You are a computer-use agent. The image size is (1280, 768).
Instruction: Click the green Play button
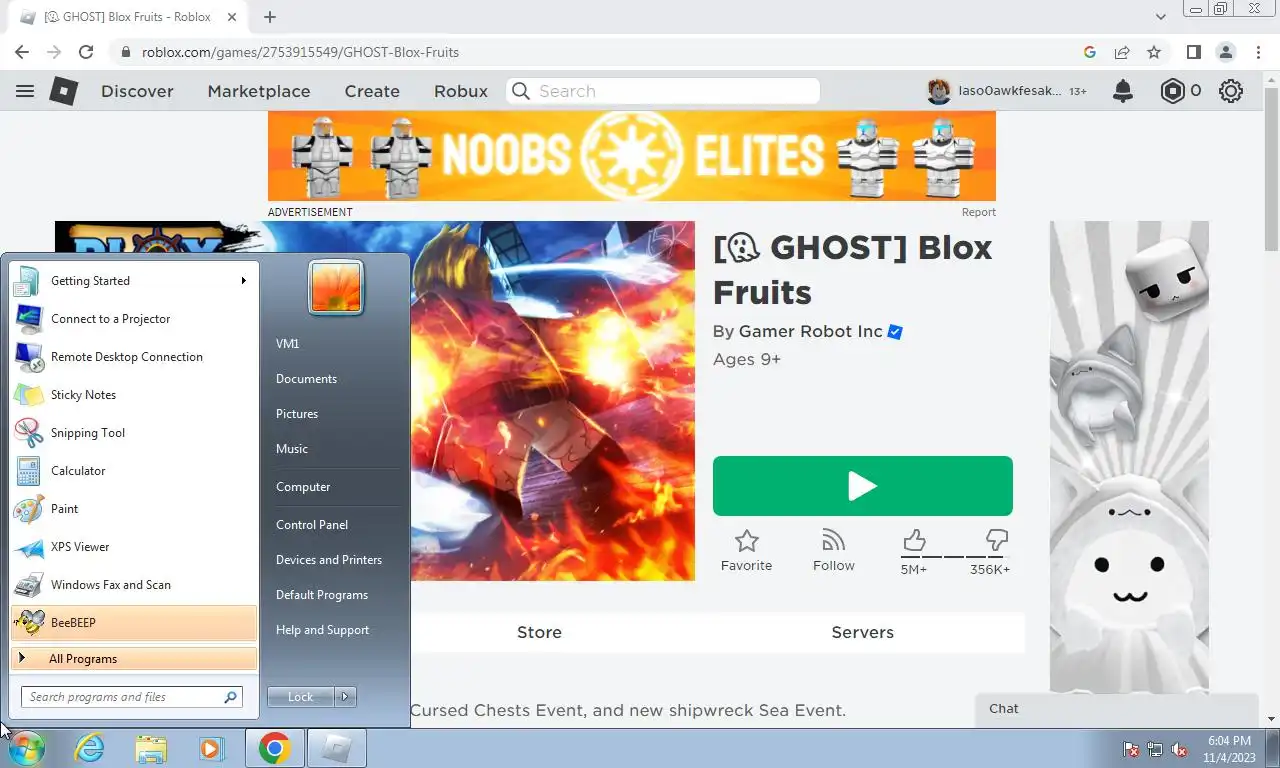(x=862, y=486)
